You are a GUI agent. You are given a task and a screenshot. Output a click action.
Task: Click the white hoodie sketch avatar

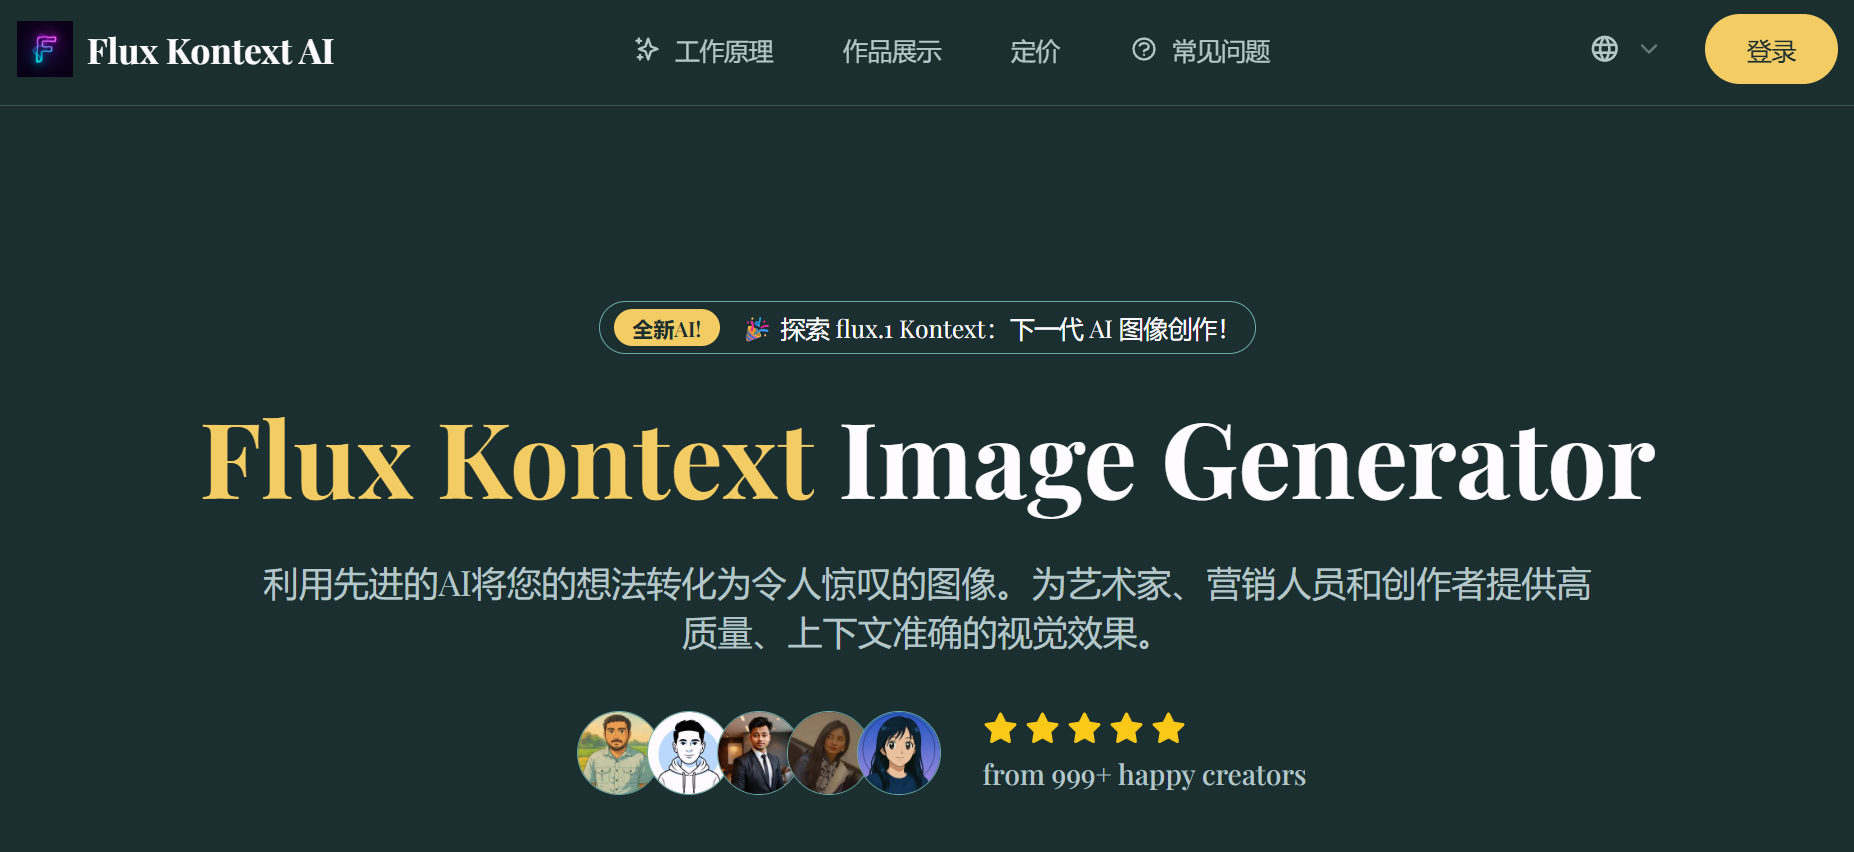click(689, 753)
